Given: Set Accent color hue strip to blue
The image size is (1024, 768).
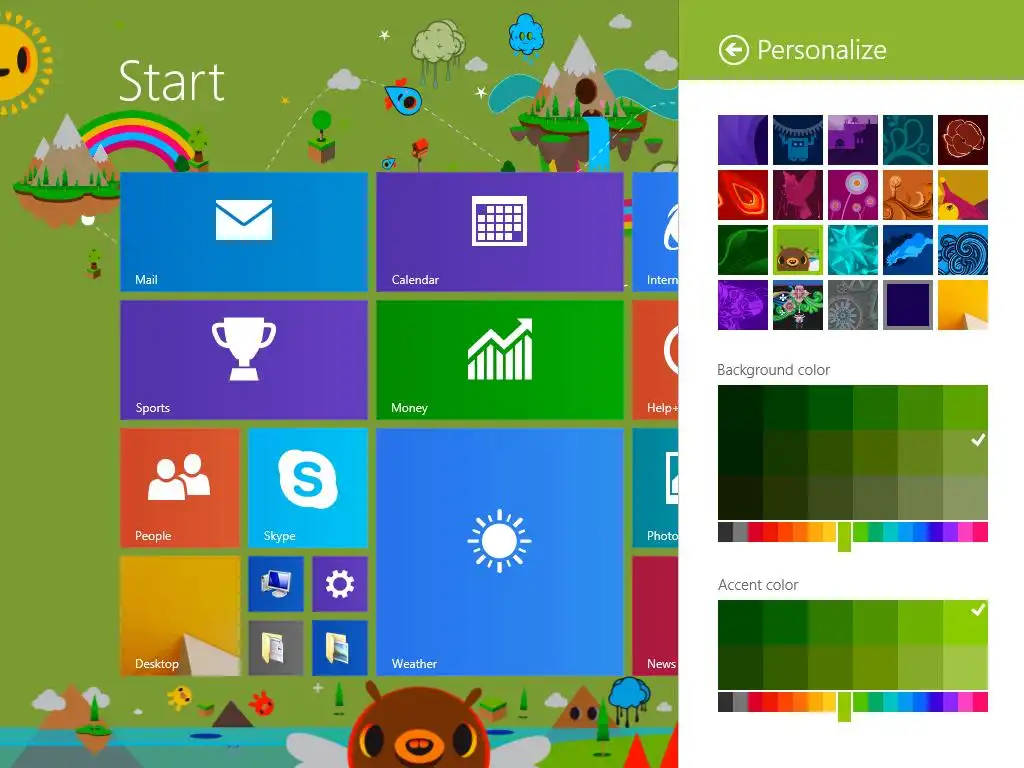Looking at the screenshot, I should [920, 702].
